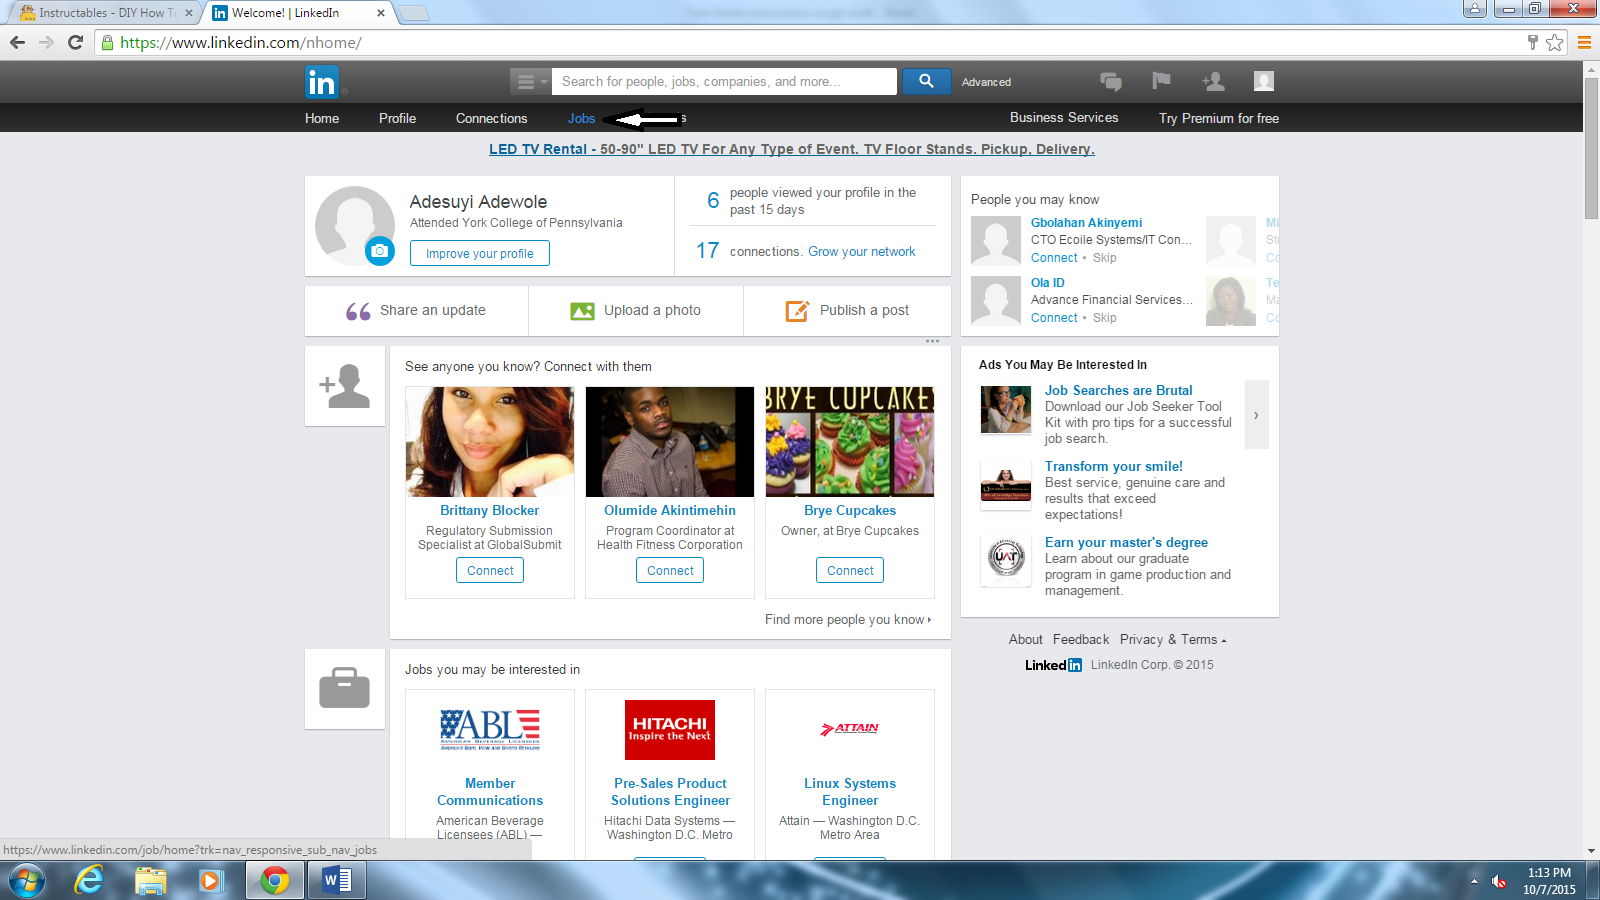Open the Jobs nav menu item
Image resolution: width=1600 pixels, height=900 pixels.
pyautogui.click(x=581, y=118)
